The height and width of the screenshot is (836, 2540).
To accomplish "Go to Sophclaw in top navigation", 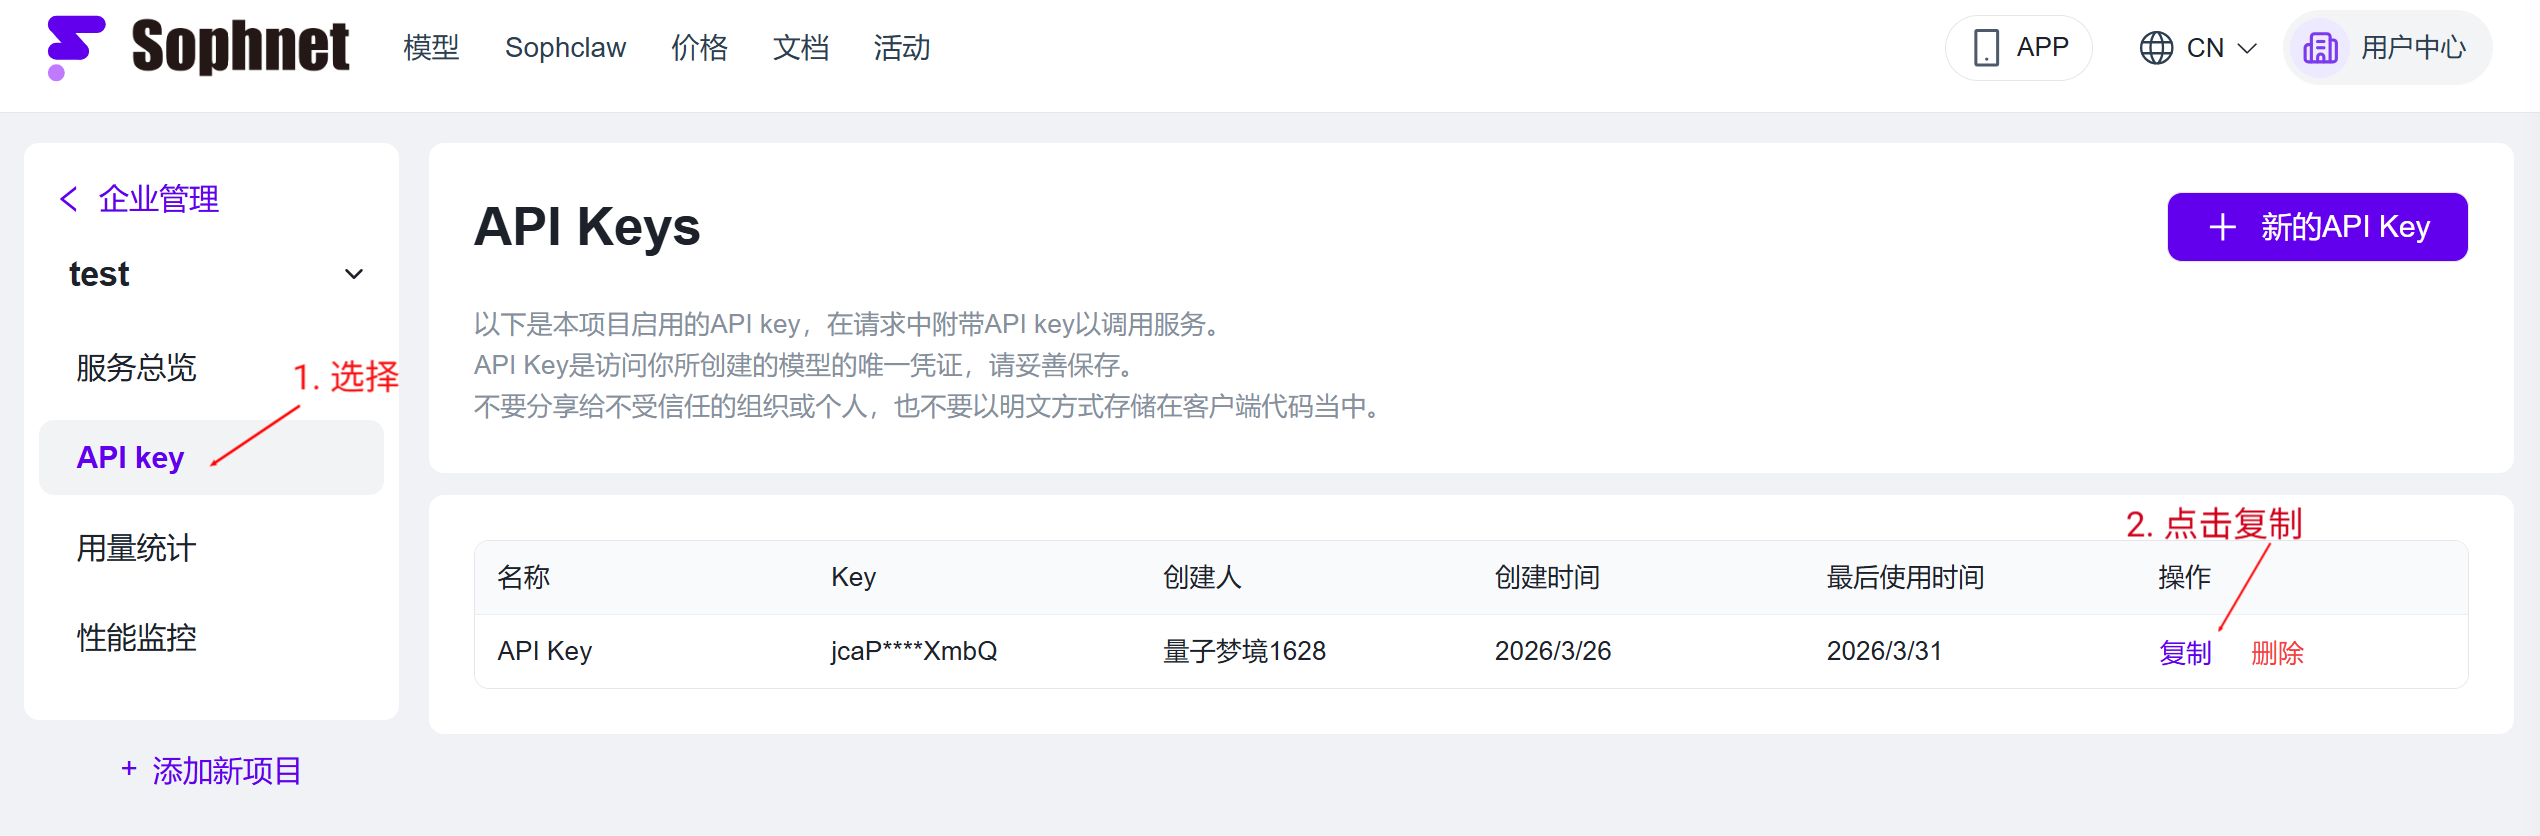I will (565, 48).
